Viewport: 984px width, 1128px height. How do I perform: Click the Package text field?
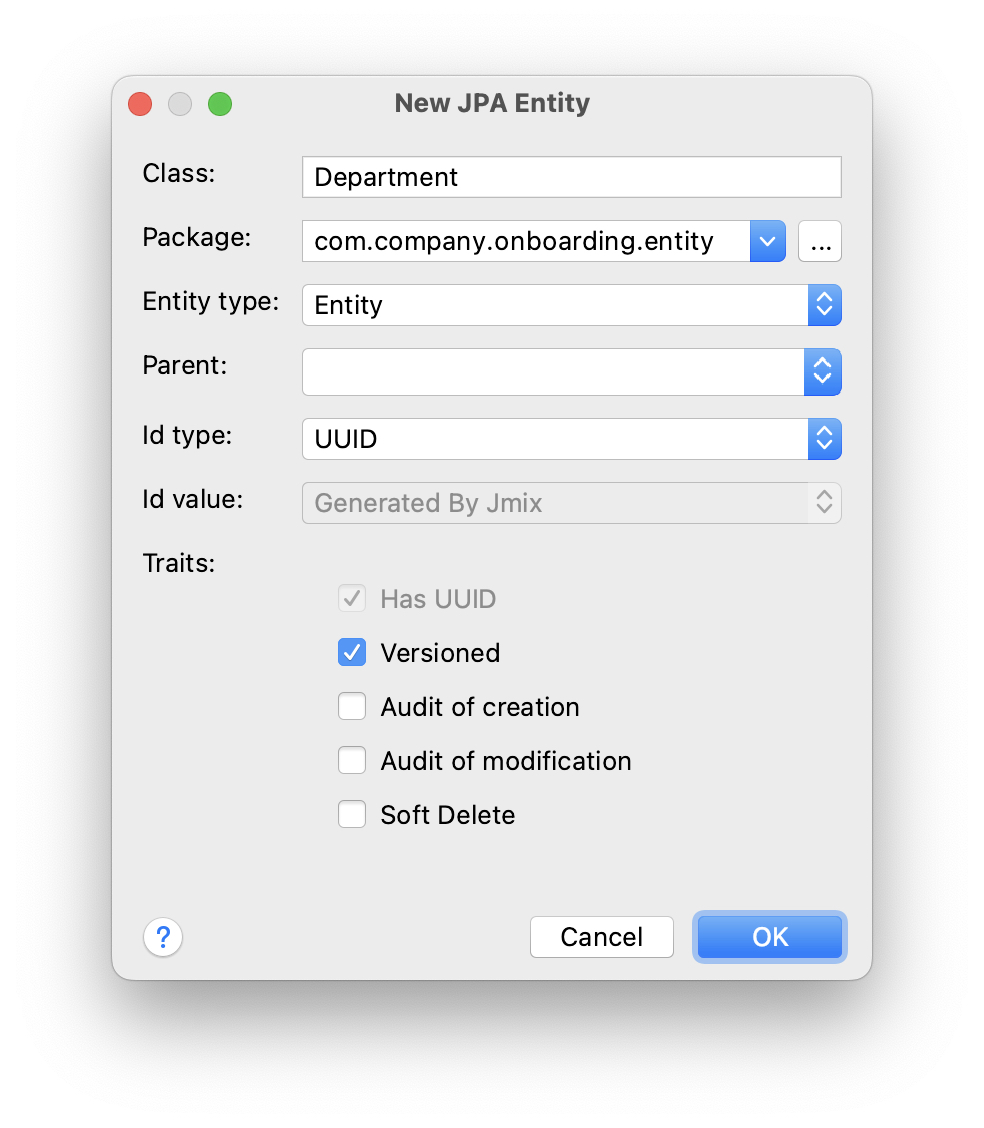(526, 241)
